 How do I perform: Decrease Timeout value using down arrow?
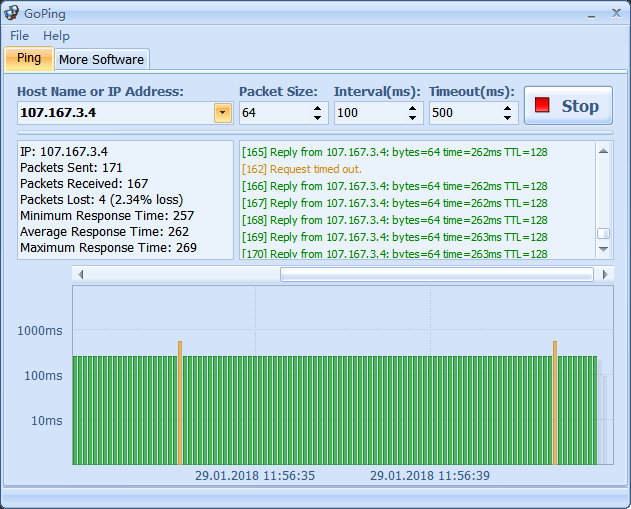coord(508,118)
